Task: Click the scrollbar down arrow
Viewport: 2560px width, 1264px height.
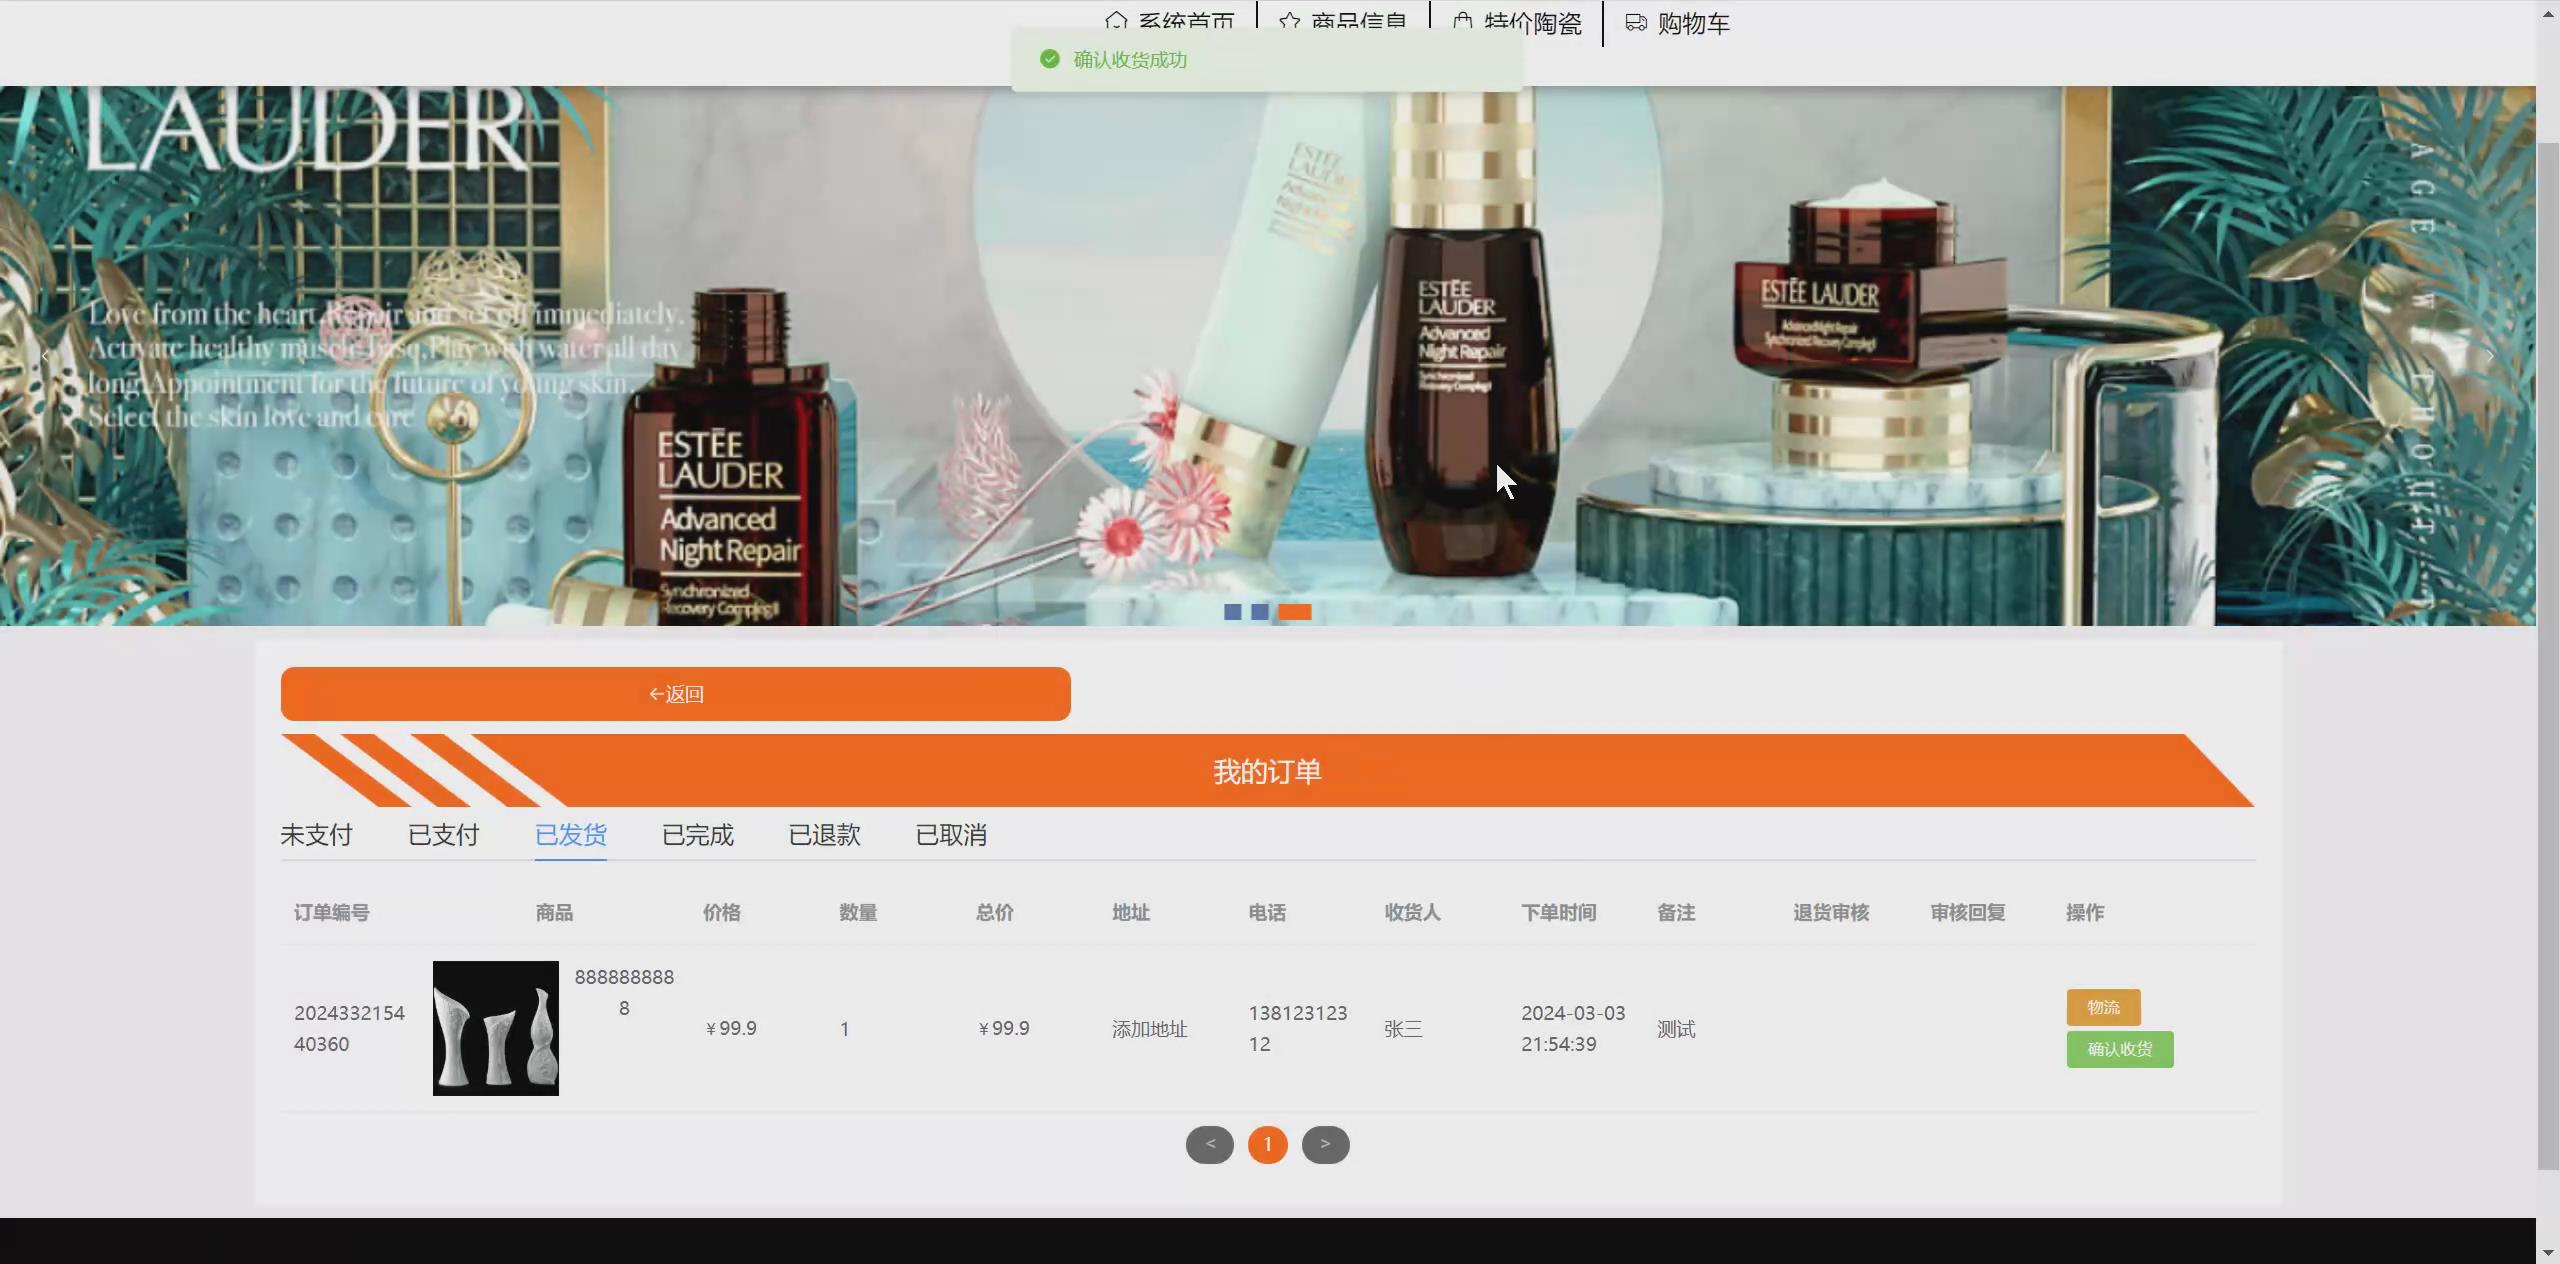Action: point(2548,1252)
